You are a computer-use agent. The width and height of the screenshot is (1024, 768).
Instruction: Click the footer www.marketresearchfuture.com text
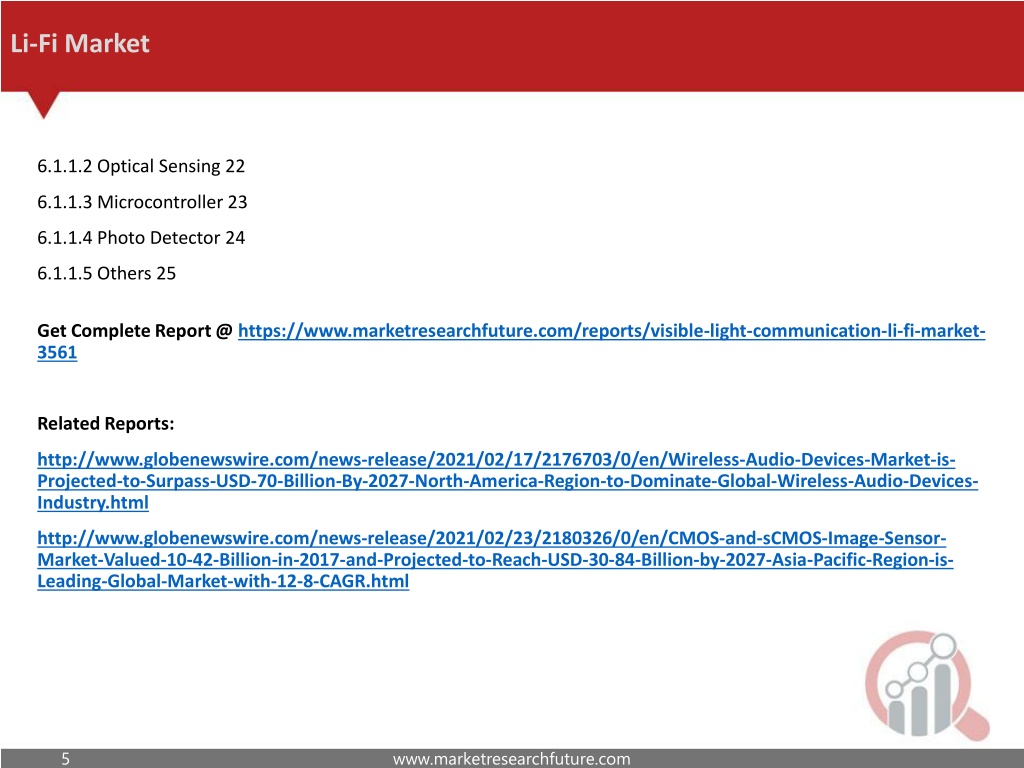point(511,759)
